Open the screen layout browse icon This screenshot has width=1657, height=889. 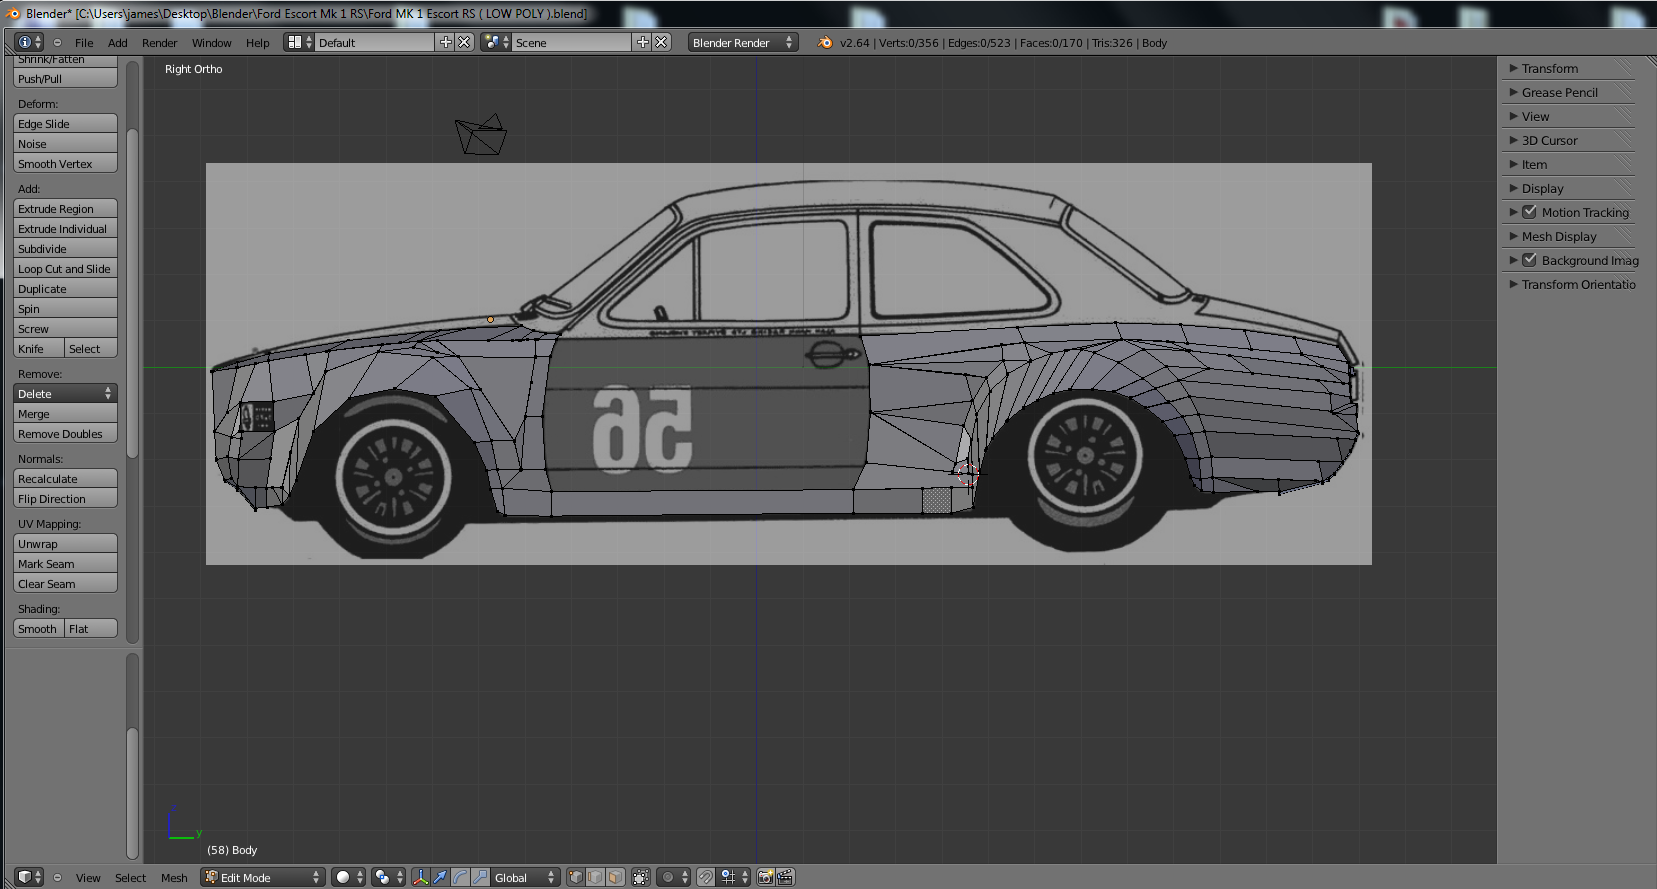(299, 42)
